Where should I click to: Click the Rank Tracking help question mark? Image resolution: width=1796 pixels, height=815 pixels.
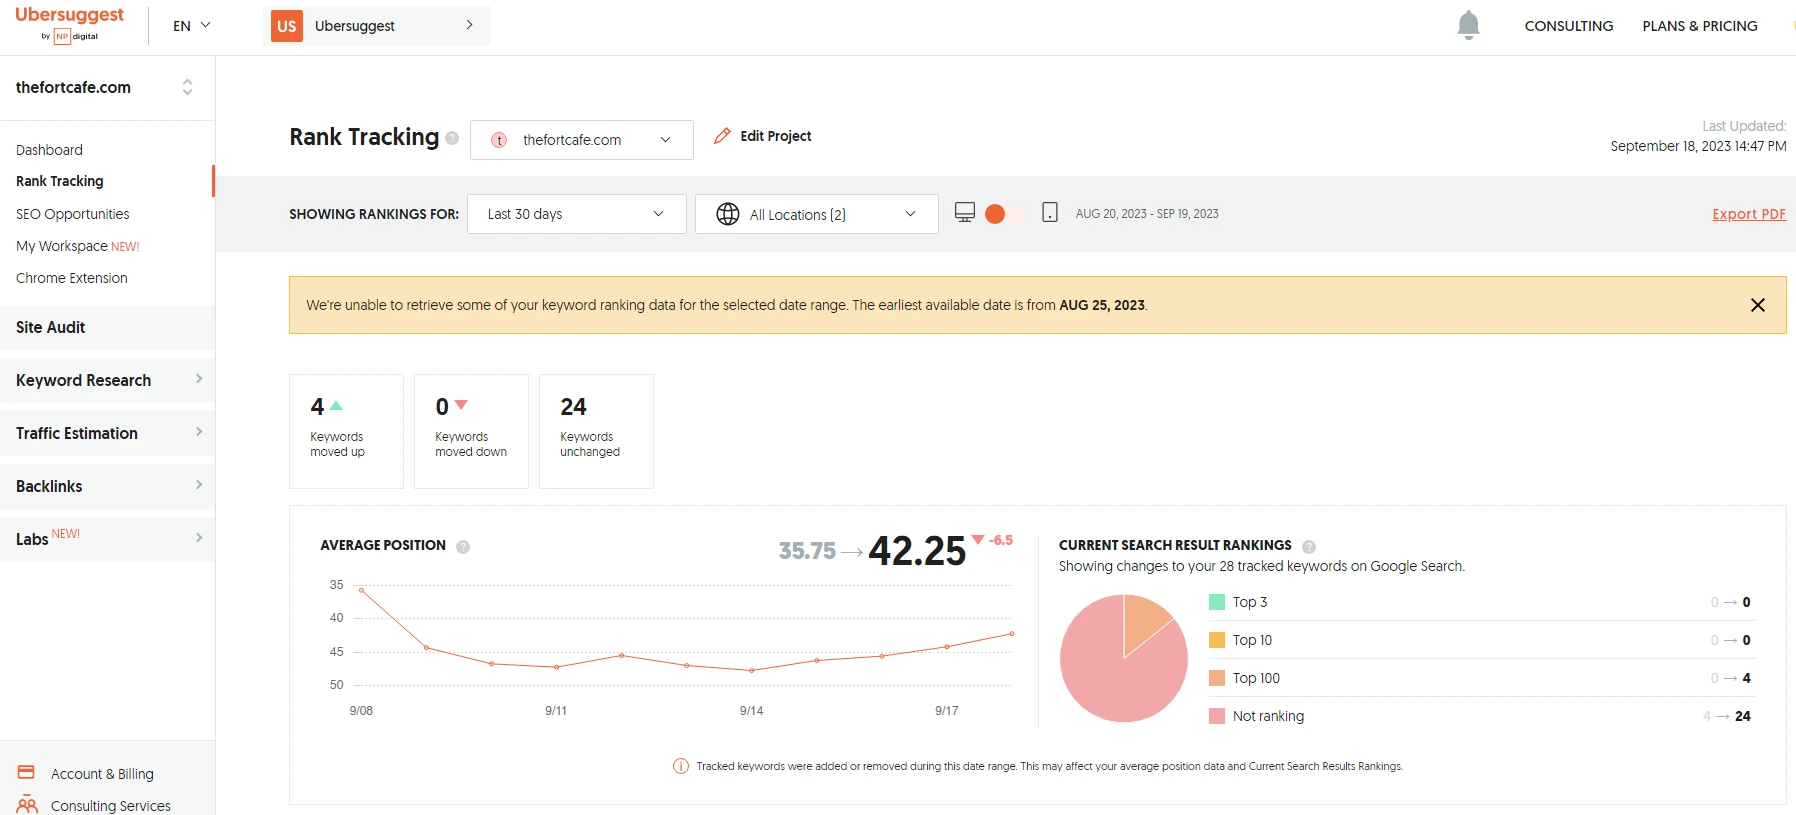[x=452, y=138]
